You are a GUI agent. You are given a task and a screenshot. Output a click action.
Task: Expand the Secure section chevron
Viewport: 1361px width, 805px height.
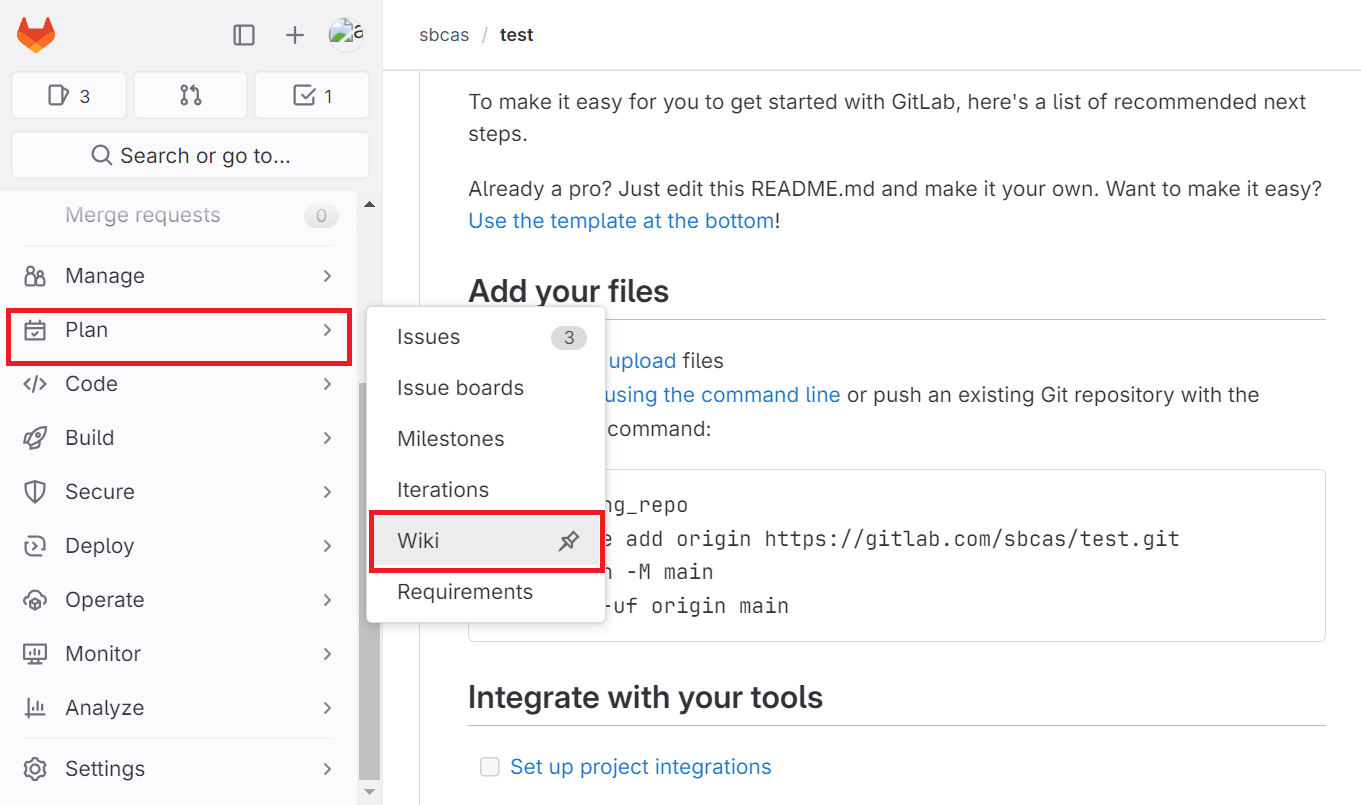(x=327, y=492)
